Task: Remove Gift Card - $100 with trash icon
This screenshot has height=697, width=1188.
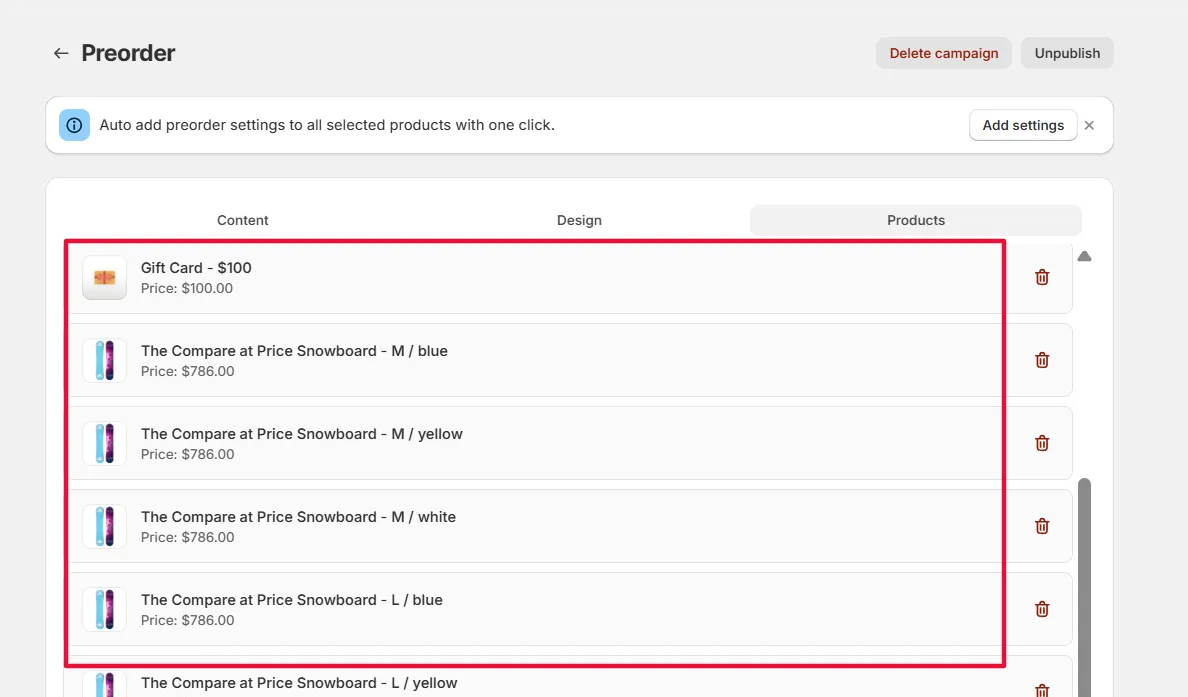Action: click(1042, 277)
